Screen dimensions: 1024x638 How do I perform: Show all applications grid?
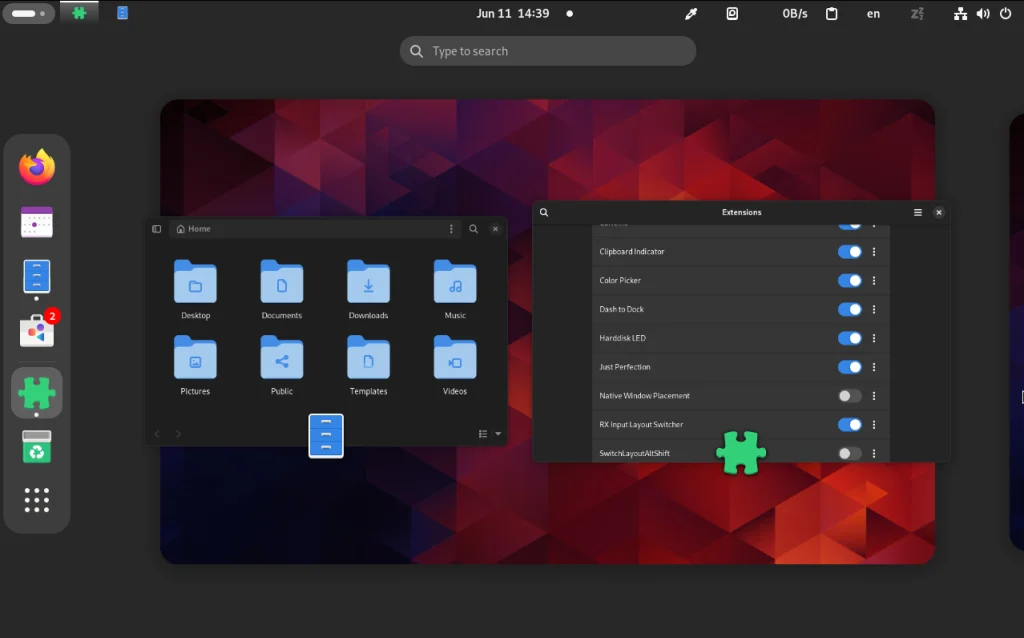[x=37, y=500]
